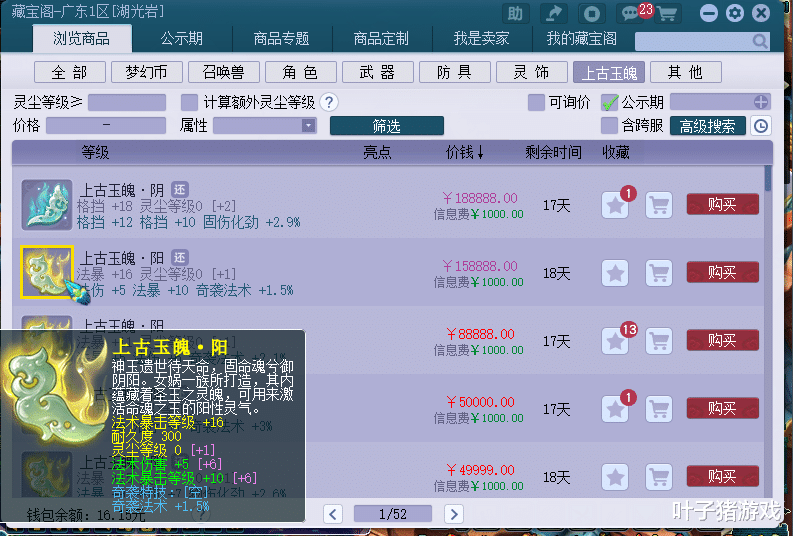
Task: Open the settings gear icon
Action: 735,13
